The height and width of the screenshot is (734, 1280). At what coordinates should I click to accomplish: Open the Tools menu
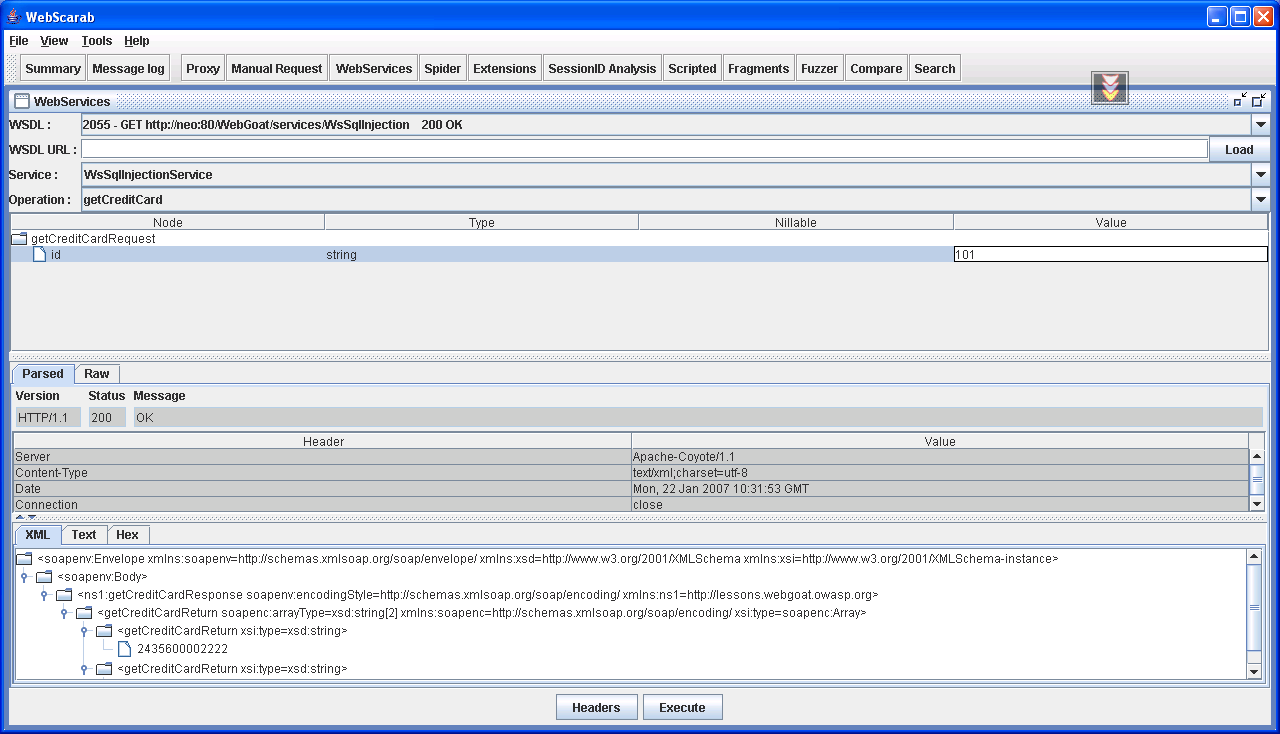[97, 41]
